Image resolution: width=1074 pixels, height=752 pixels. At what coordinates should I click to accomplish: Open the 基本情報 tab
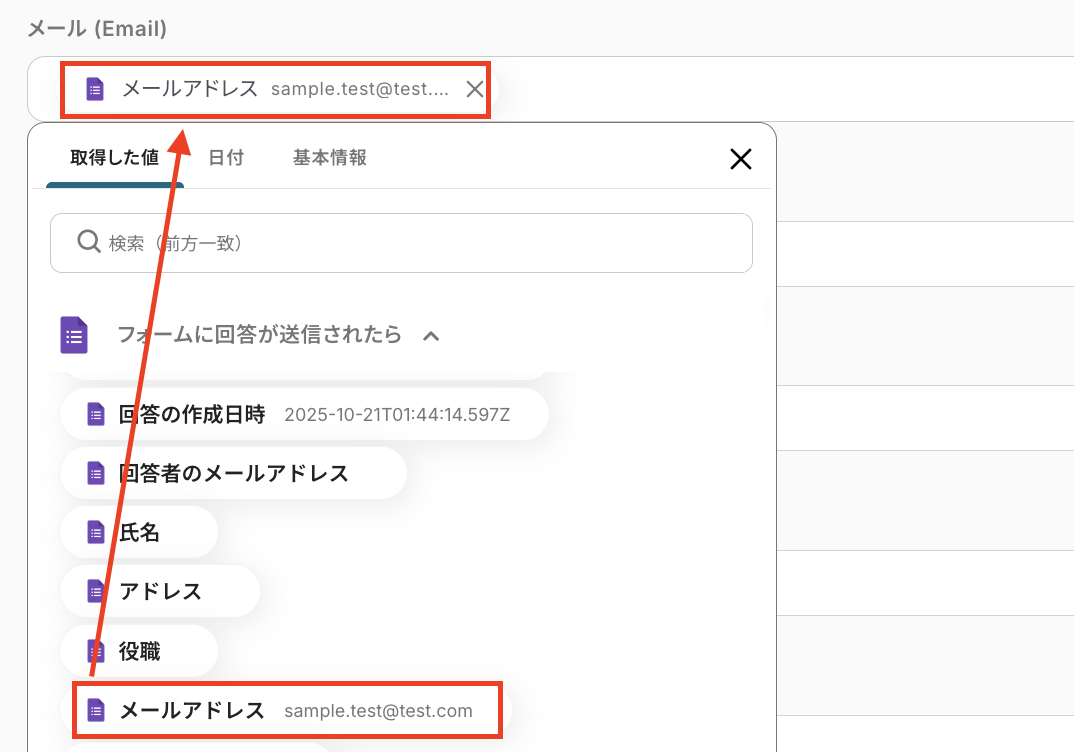[329, 158]
